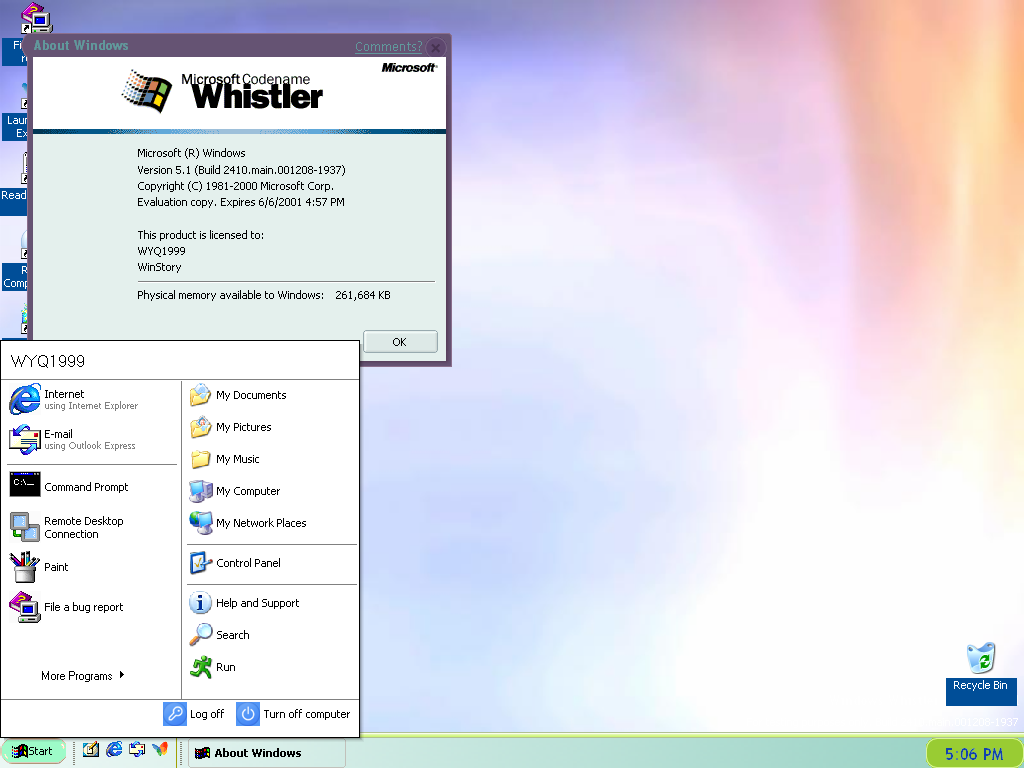The width and height of the screenshot is (1024, 768).
Task: Click the Log off key icon
Action: pyautogui.click(x=175, y=714)
